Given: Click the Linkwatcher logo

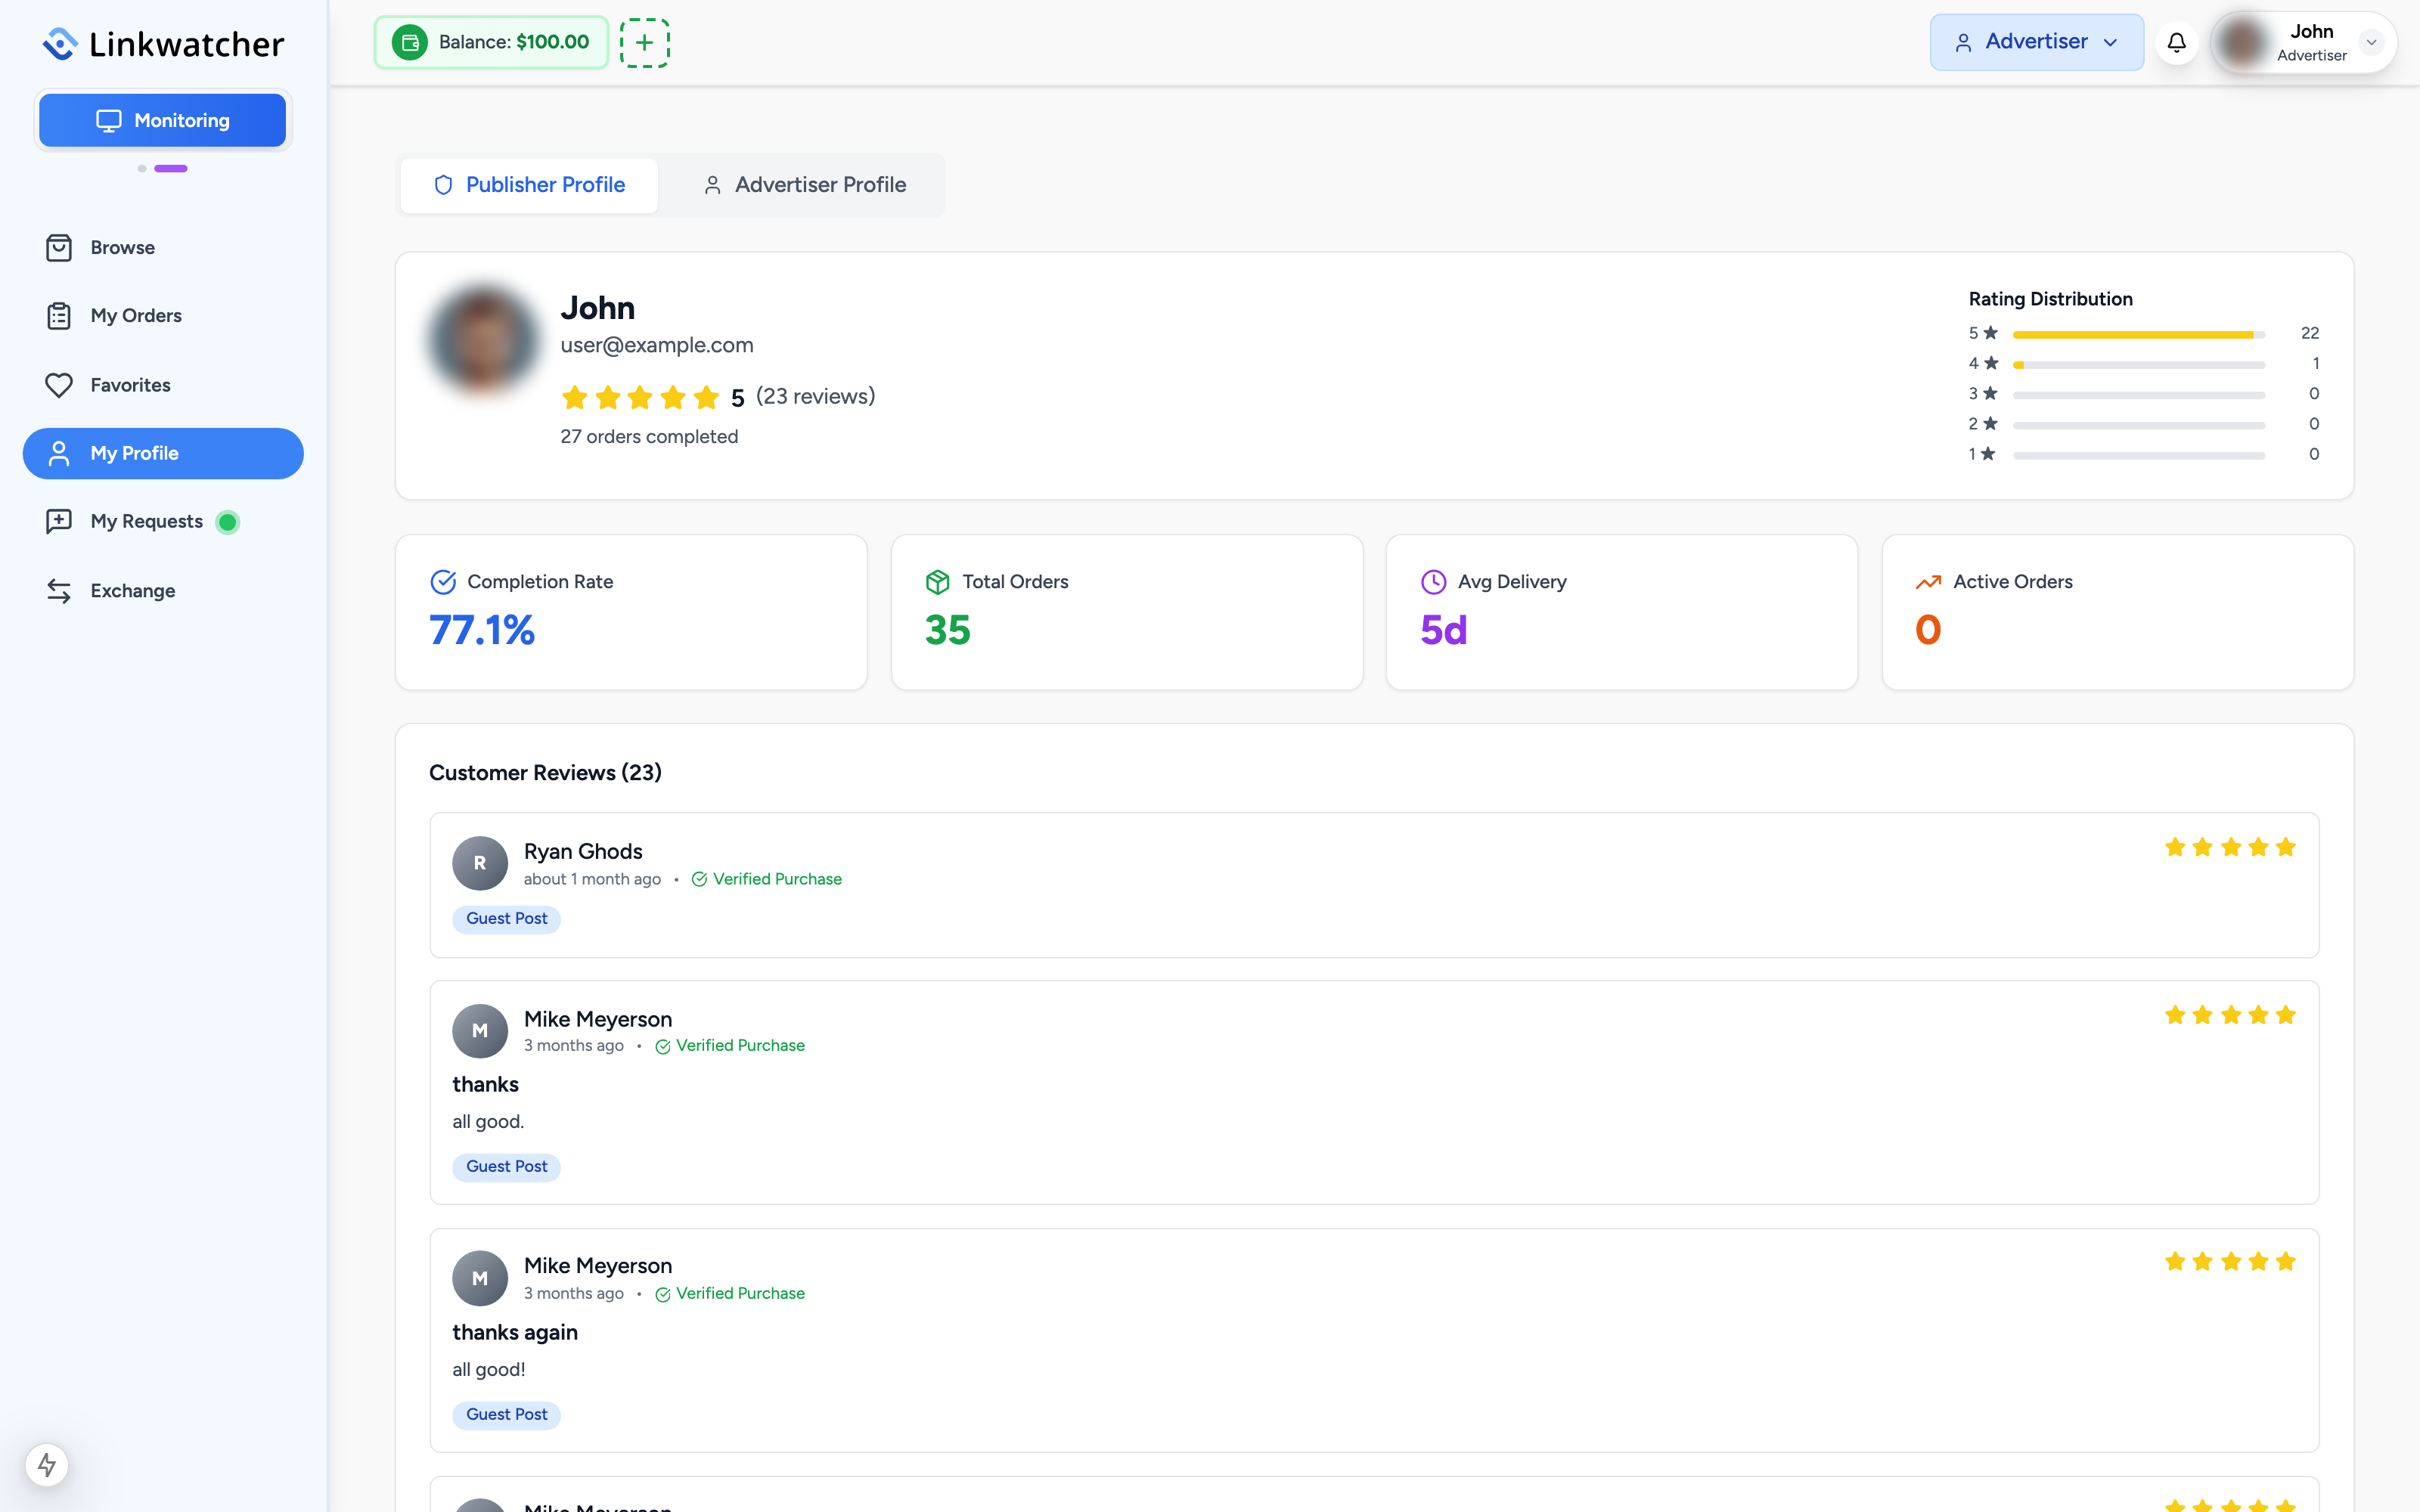Looking at the screenshot, I should coord(163,44).
